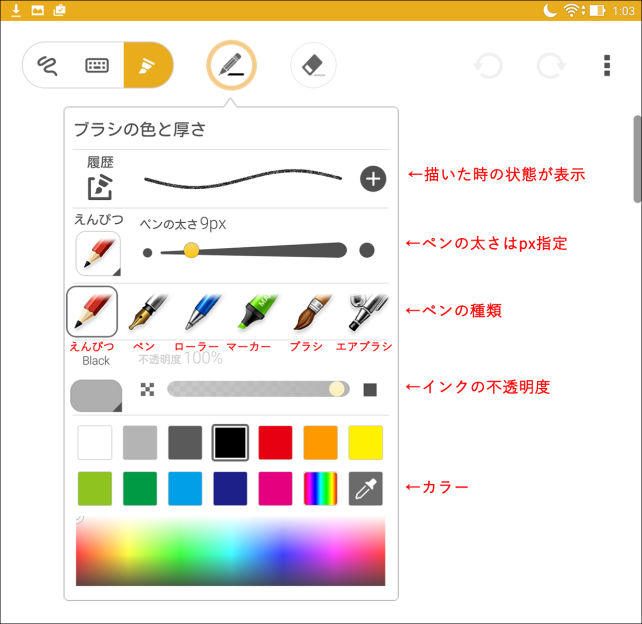Image resolution: width=642 pixels, height=624 pixels.
Task: Pick the red color swatch
Action: coord(276,442)
